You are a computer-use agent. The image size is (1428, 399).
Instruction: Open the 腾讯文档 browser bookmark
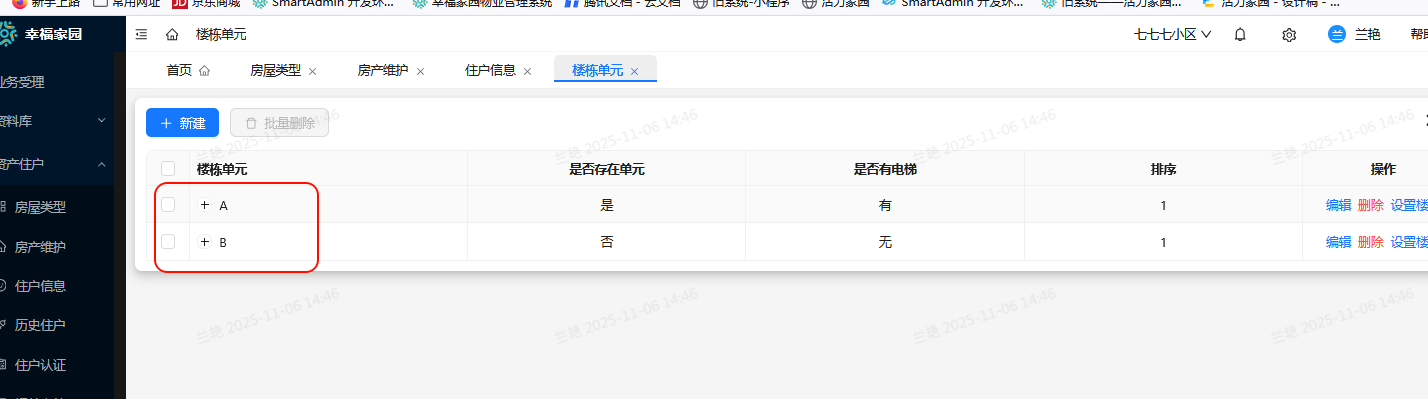[x=621, y=4]
